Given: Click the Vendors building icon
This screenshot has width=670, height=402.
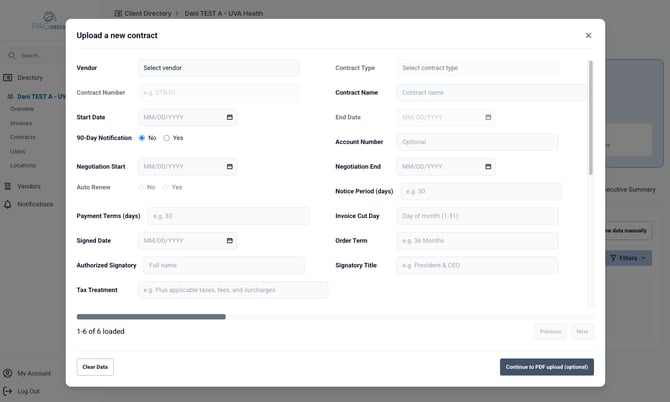Looking at the screenshot, I should coord(8,186).
